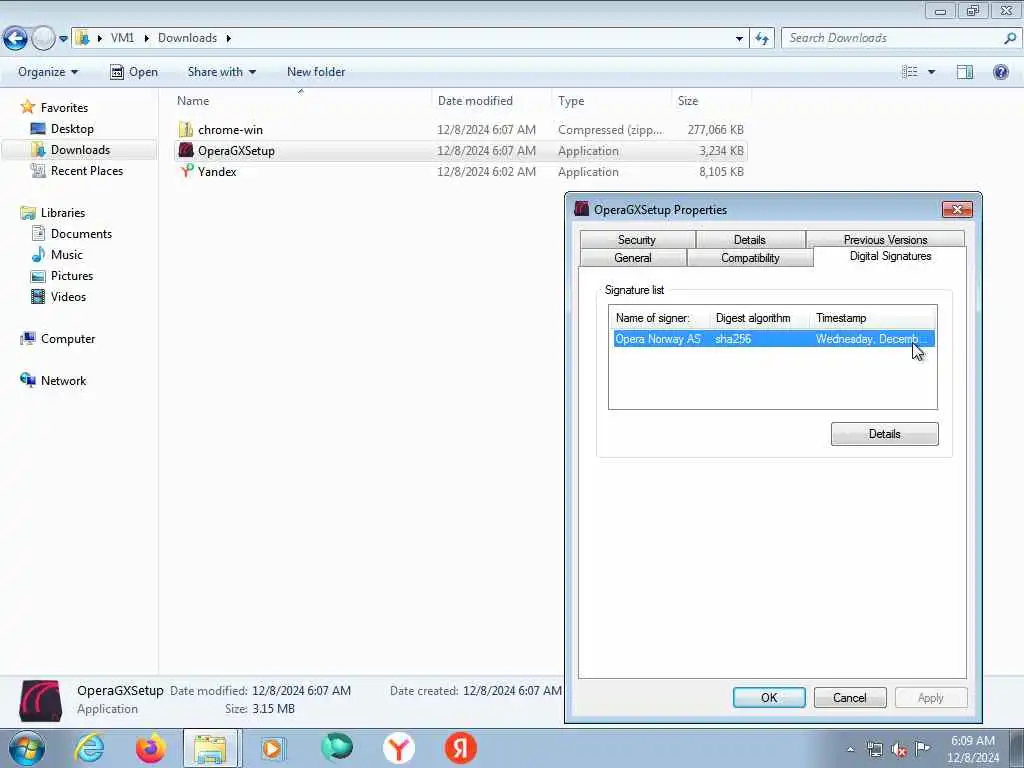Open the Yandex Y browser taskbar icon
Viewport: 1024px width, 768px height.
click(398, 748)
